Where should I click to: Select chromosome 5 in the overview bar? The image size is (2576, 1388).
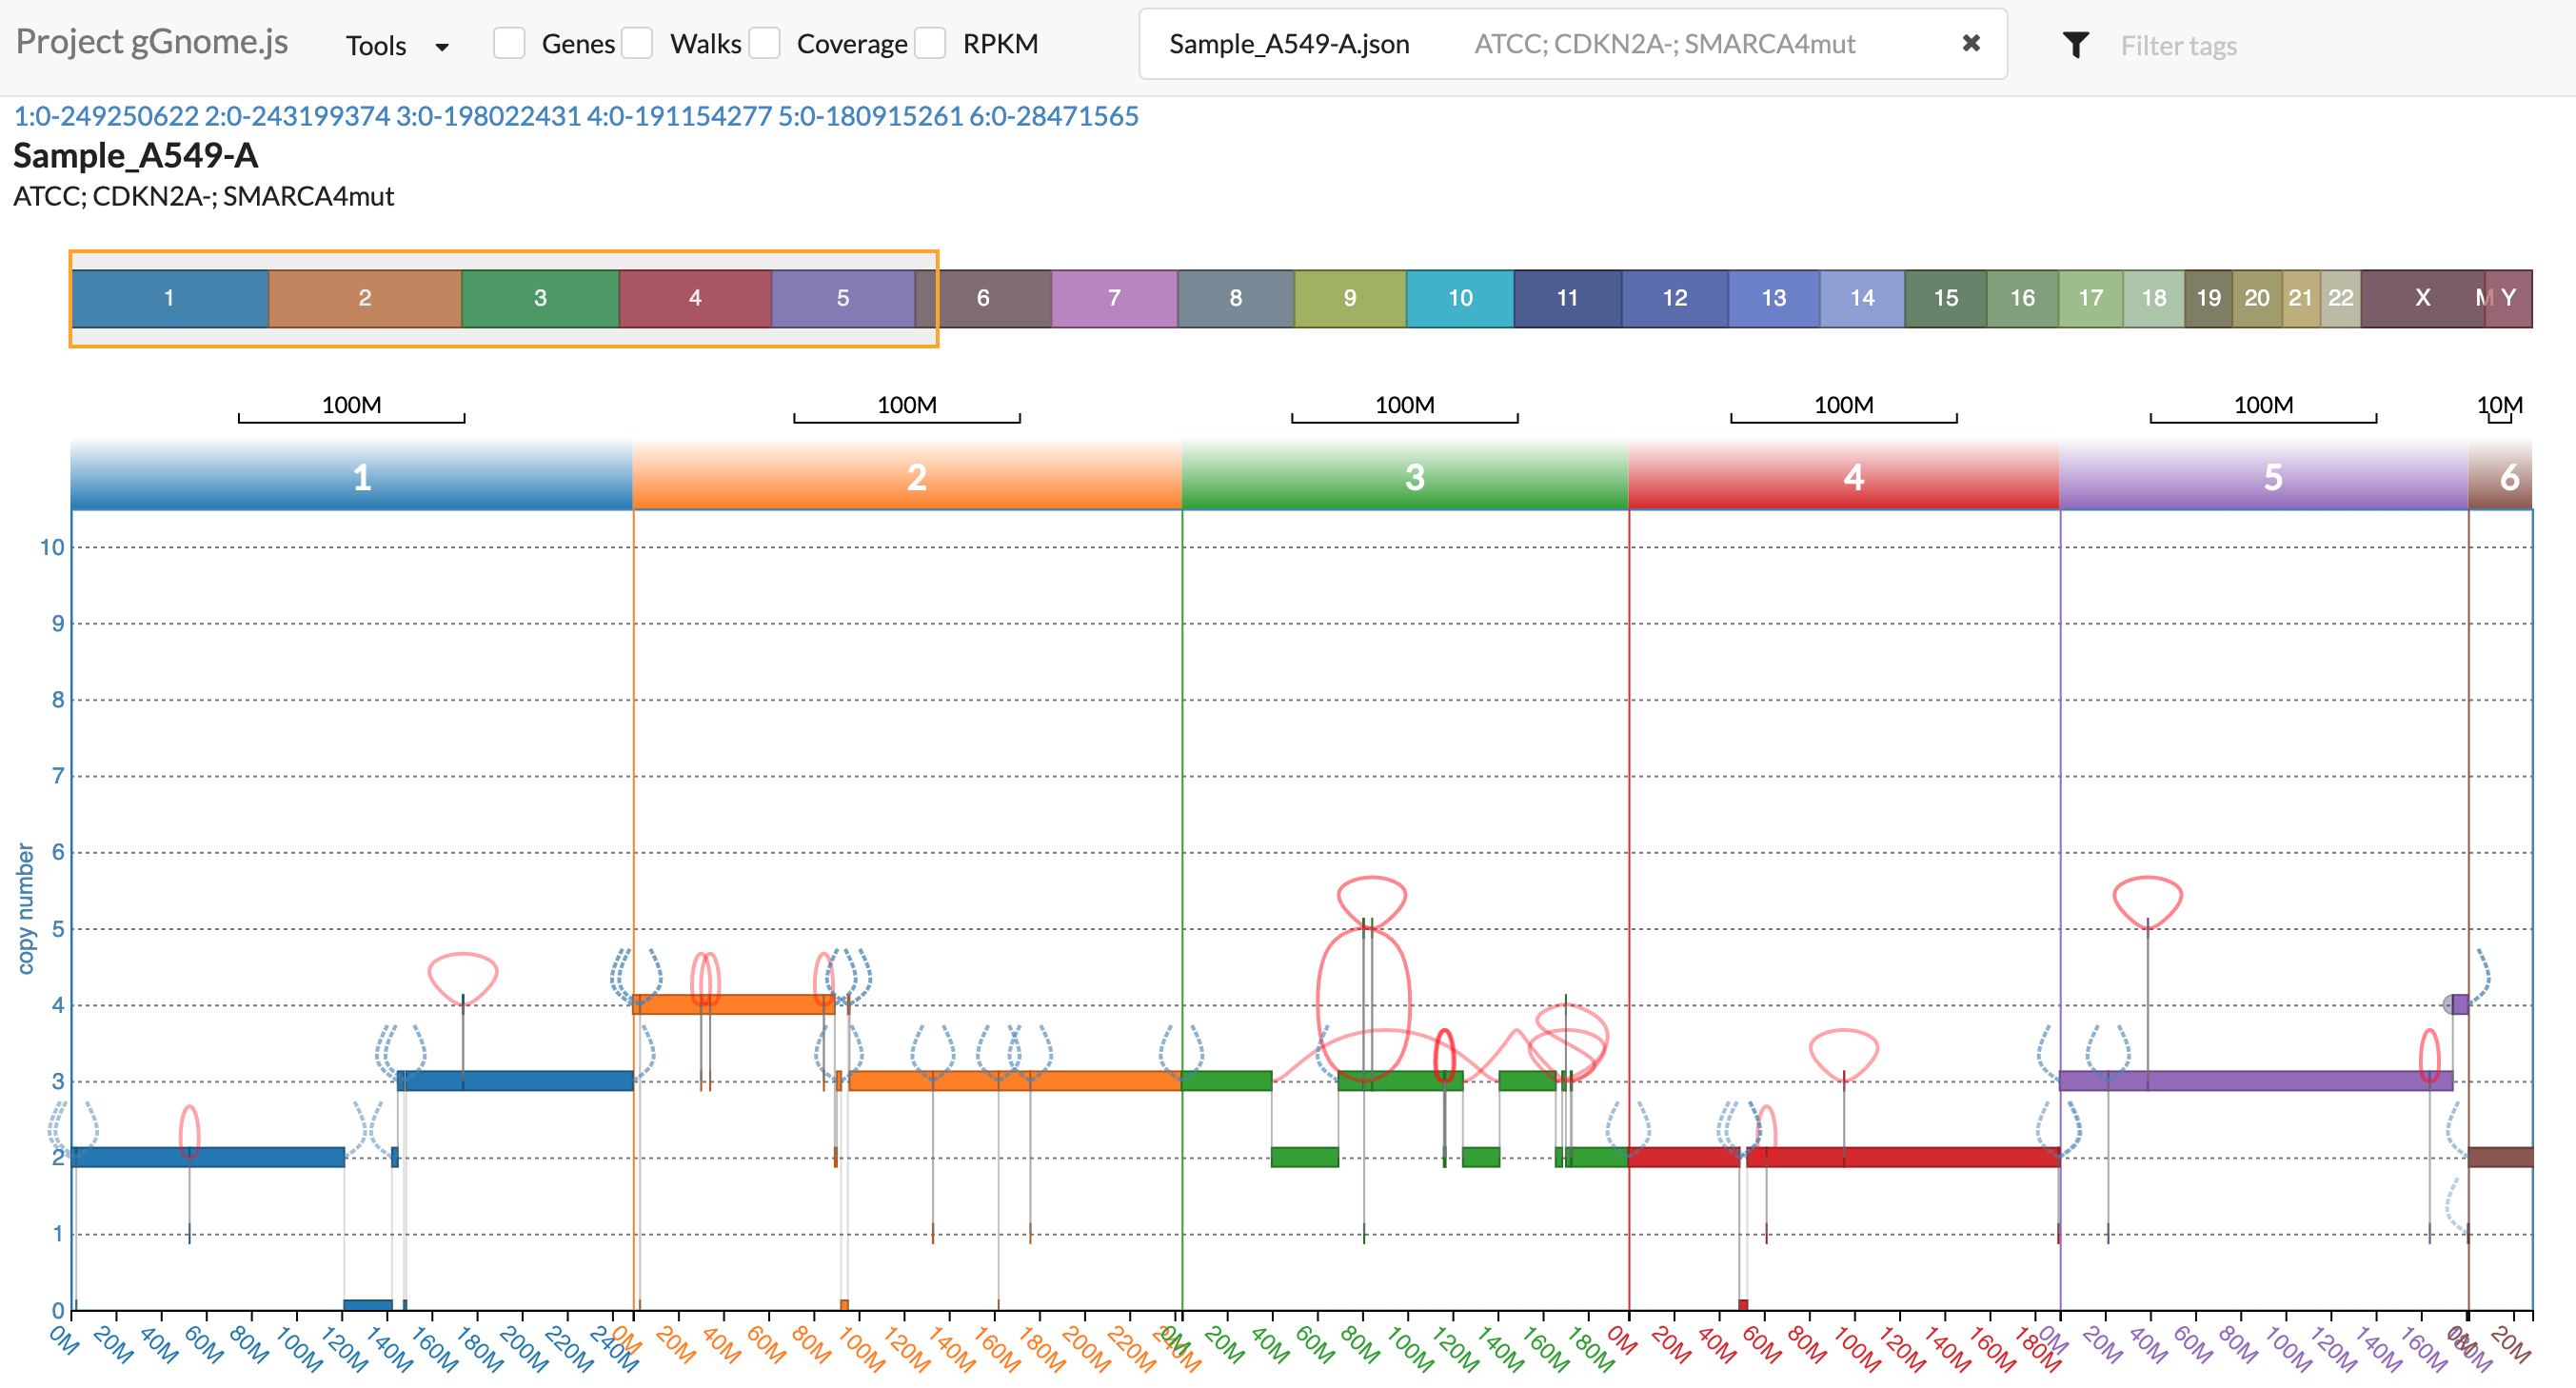coord(843,298)
